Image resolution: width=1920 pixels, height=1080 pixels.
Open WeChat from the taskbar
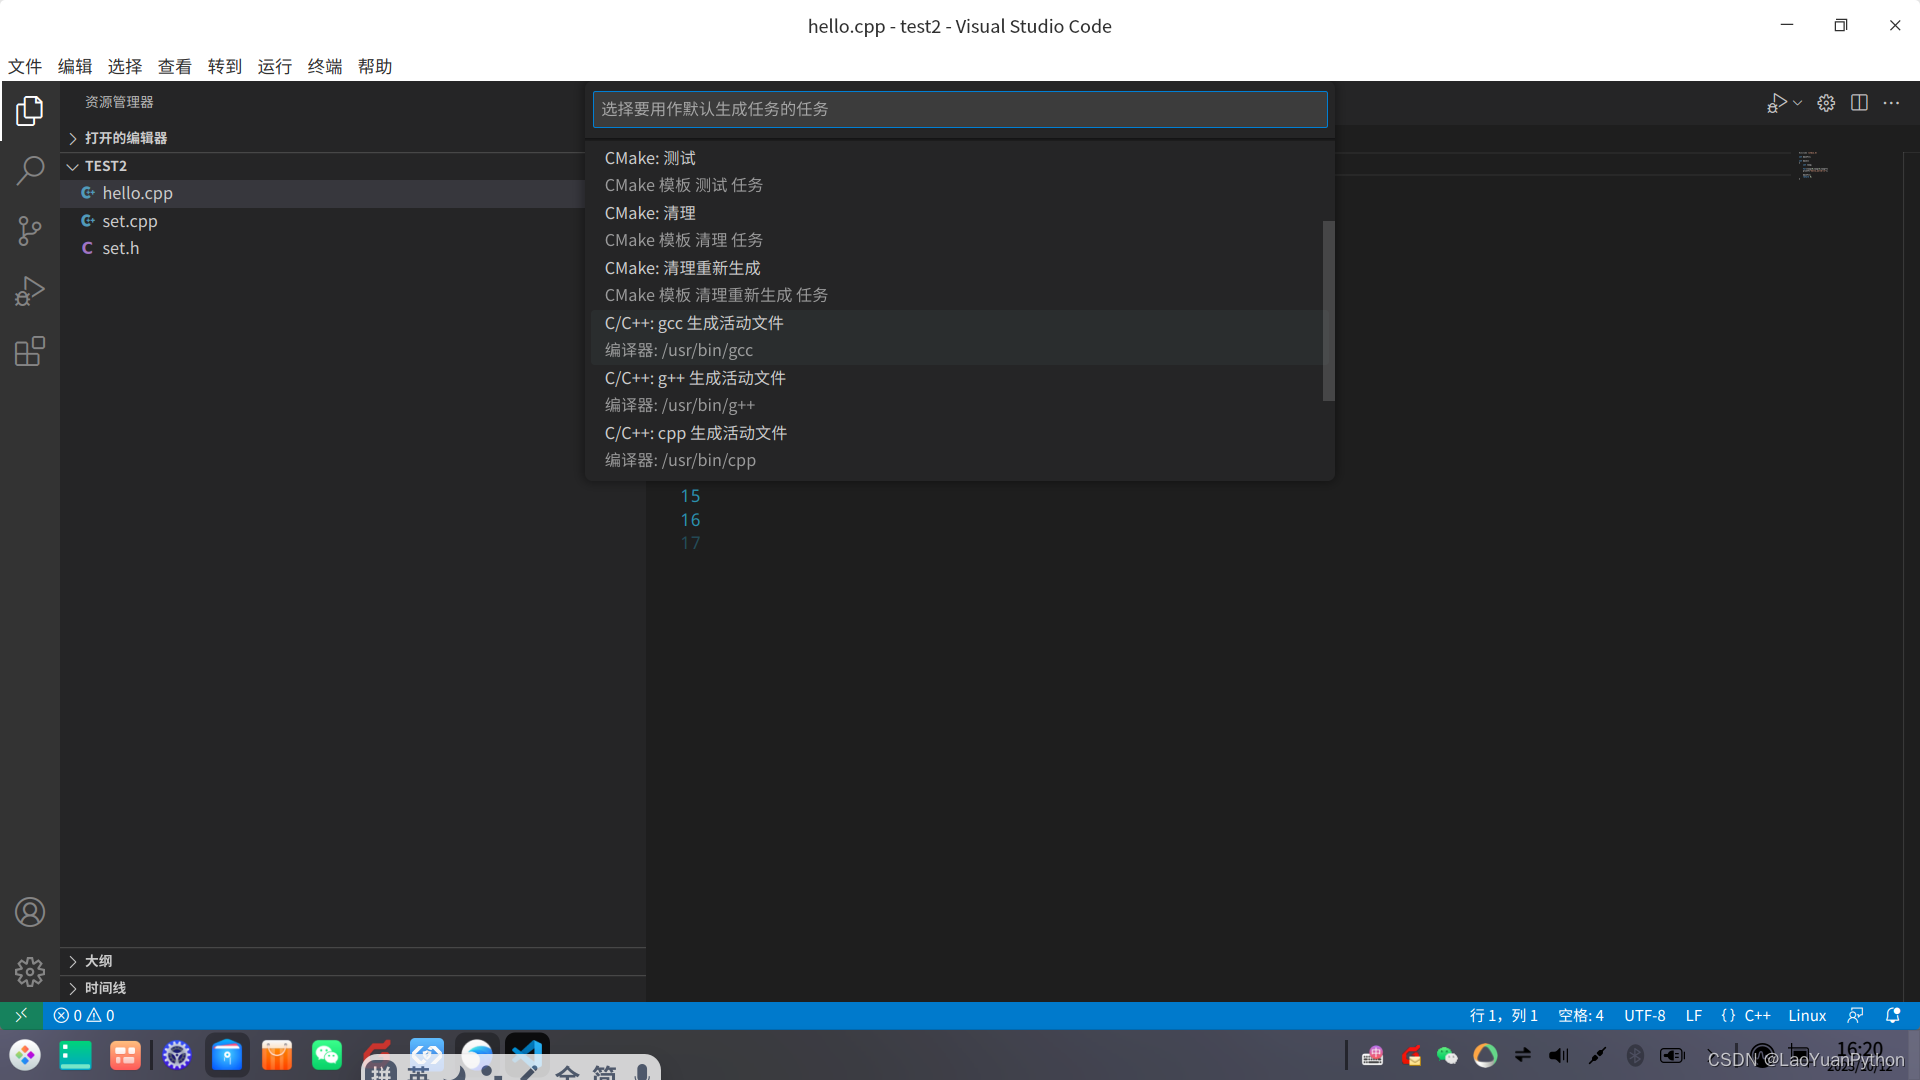tap(327, 1055)
